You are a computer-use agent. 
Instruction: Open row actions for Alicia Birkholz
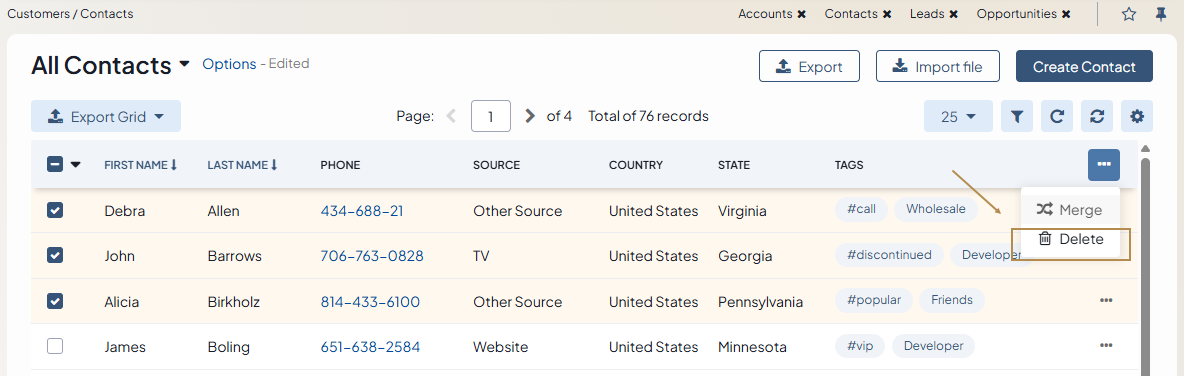[1106, 300]
